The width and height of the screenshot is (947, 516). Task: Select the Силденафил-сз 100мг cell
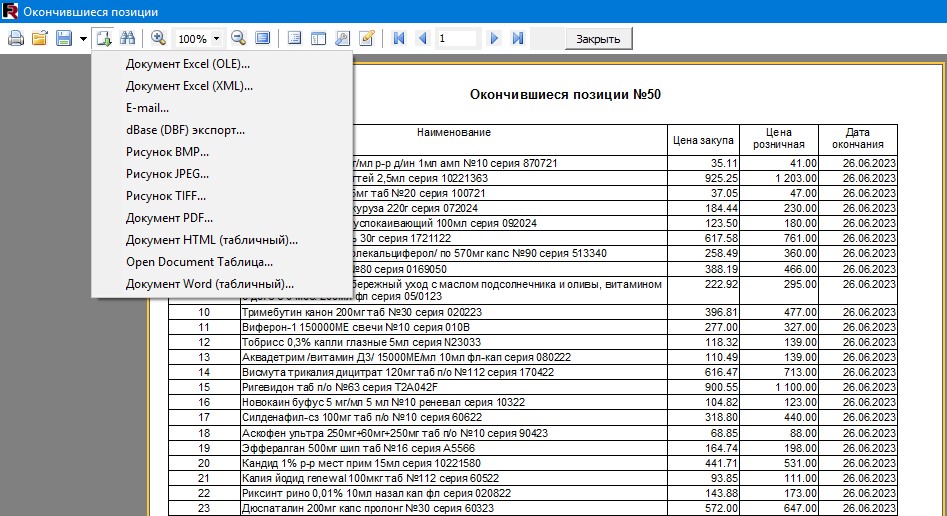[454, 418]
